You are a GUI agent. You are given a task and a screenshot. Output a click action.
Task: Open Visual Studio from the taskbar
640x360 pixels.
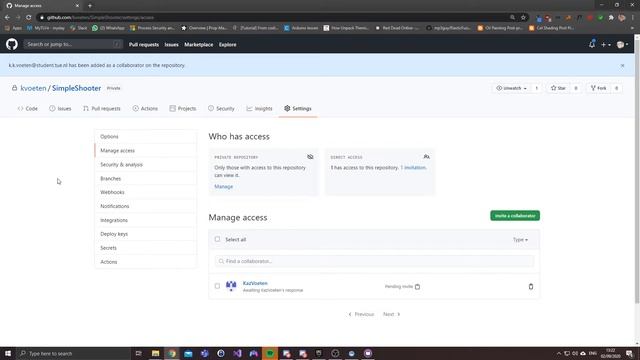click(237, 353)
